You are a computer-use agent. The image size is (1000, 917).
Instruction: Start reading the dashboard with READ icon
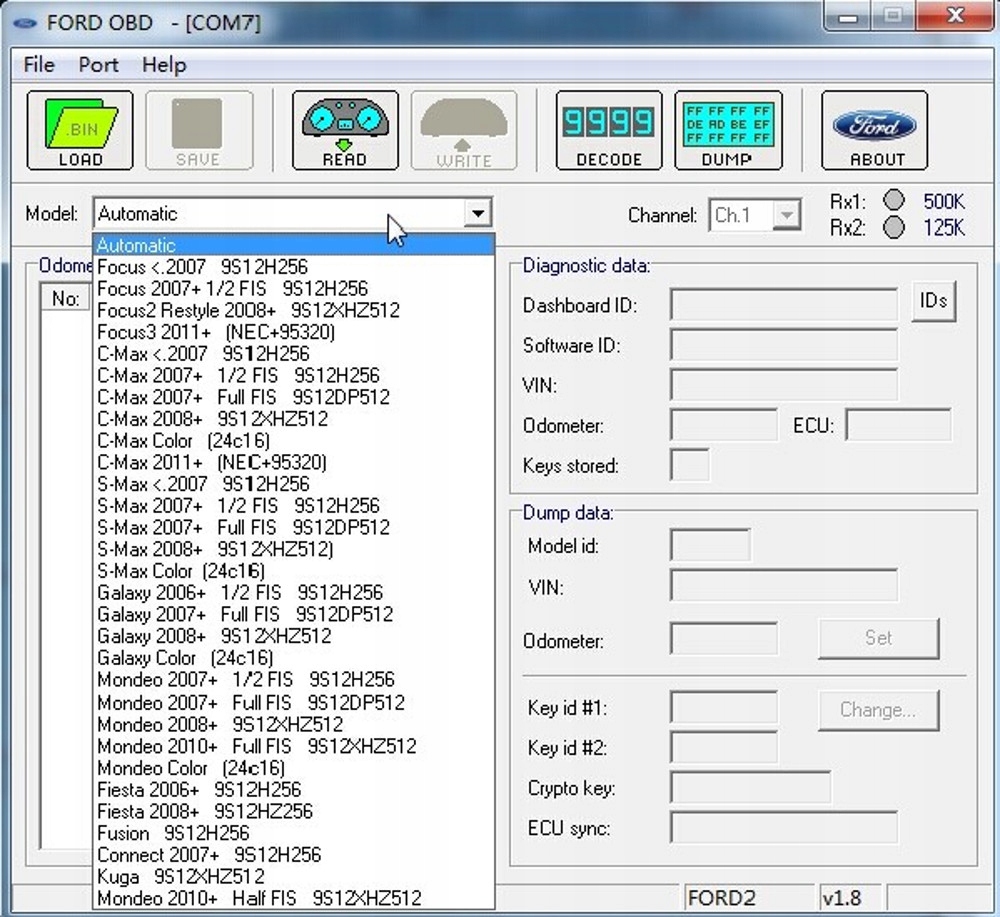coord(344,130)
